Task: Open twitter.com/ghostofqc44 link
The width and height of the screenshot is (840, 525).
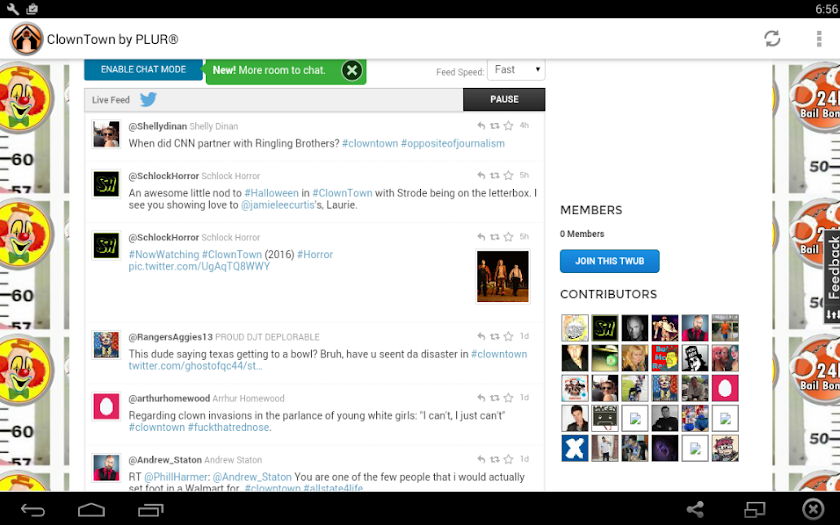Action: pos(195,366)
